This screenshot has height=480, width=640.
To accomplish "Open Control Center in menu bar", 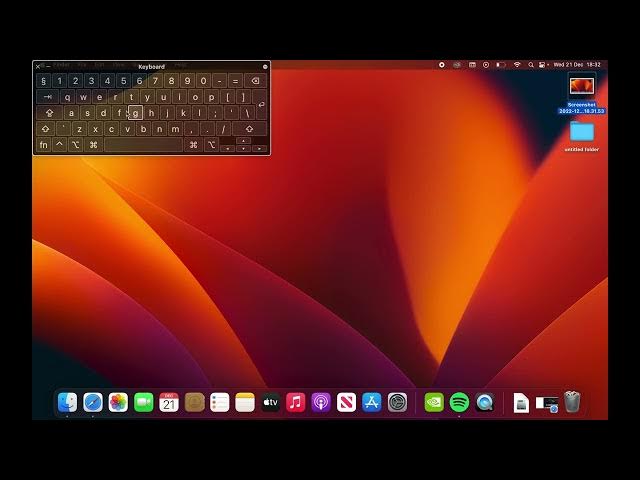I will pyautogui.click(x=542, y=65).
